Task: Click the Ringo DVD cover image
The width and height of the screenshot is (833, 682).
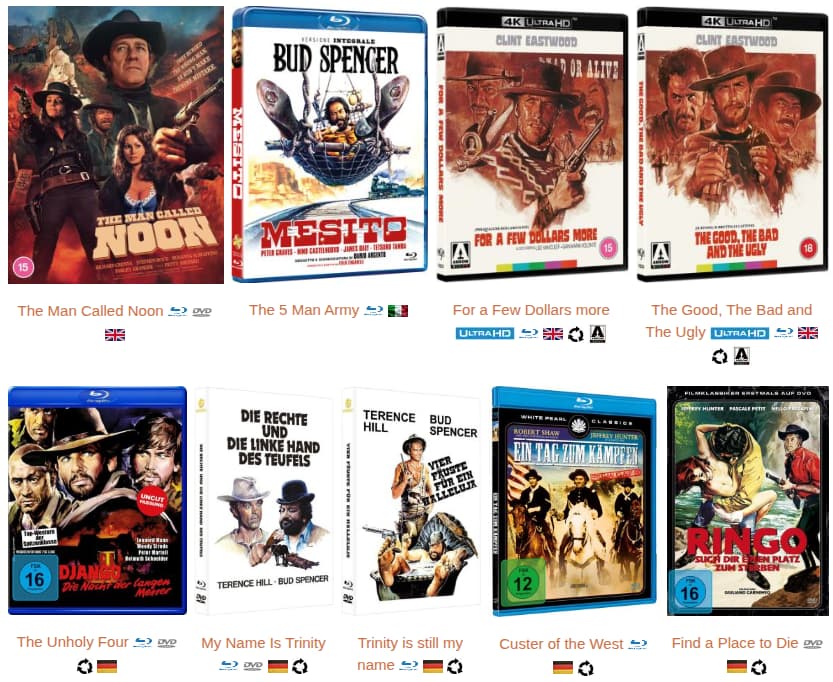Action: (x=747, y=501)
